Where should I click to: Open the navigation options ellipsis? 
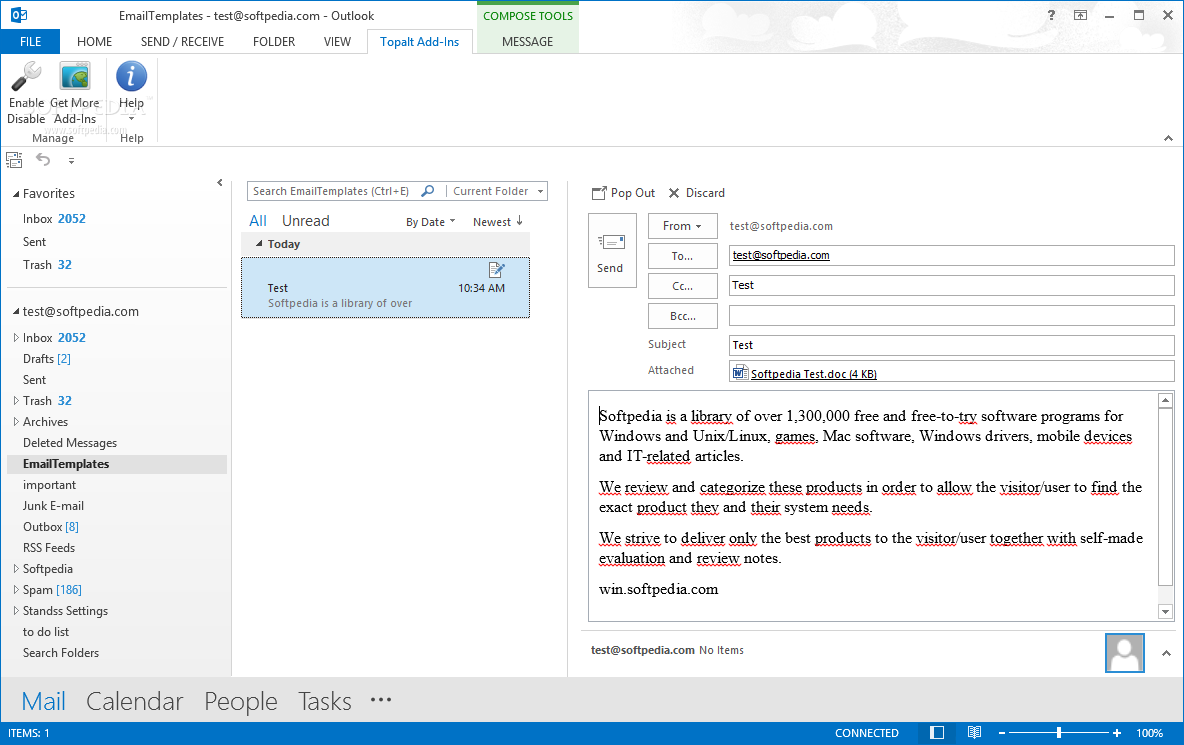(x=381, y=700)
